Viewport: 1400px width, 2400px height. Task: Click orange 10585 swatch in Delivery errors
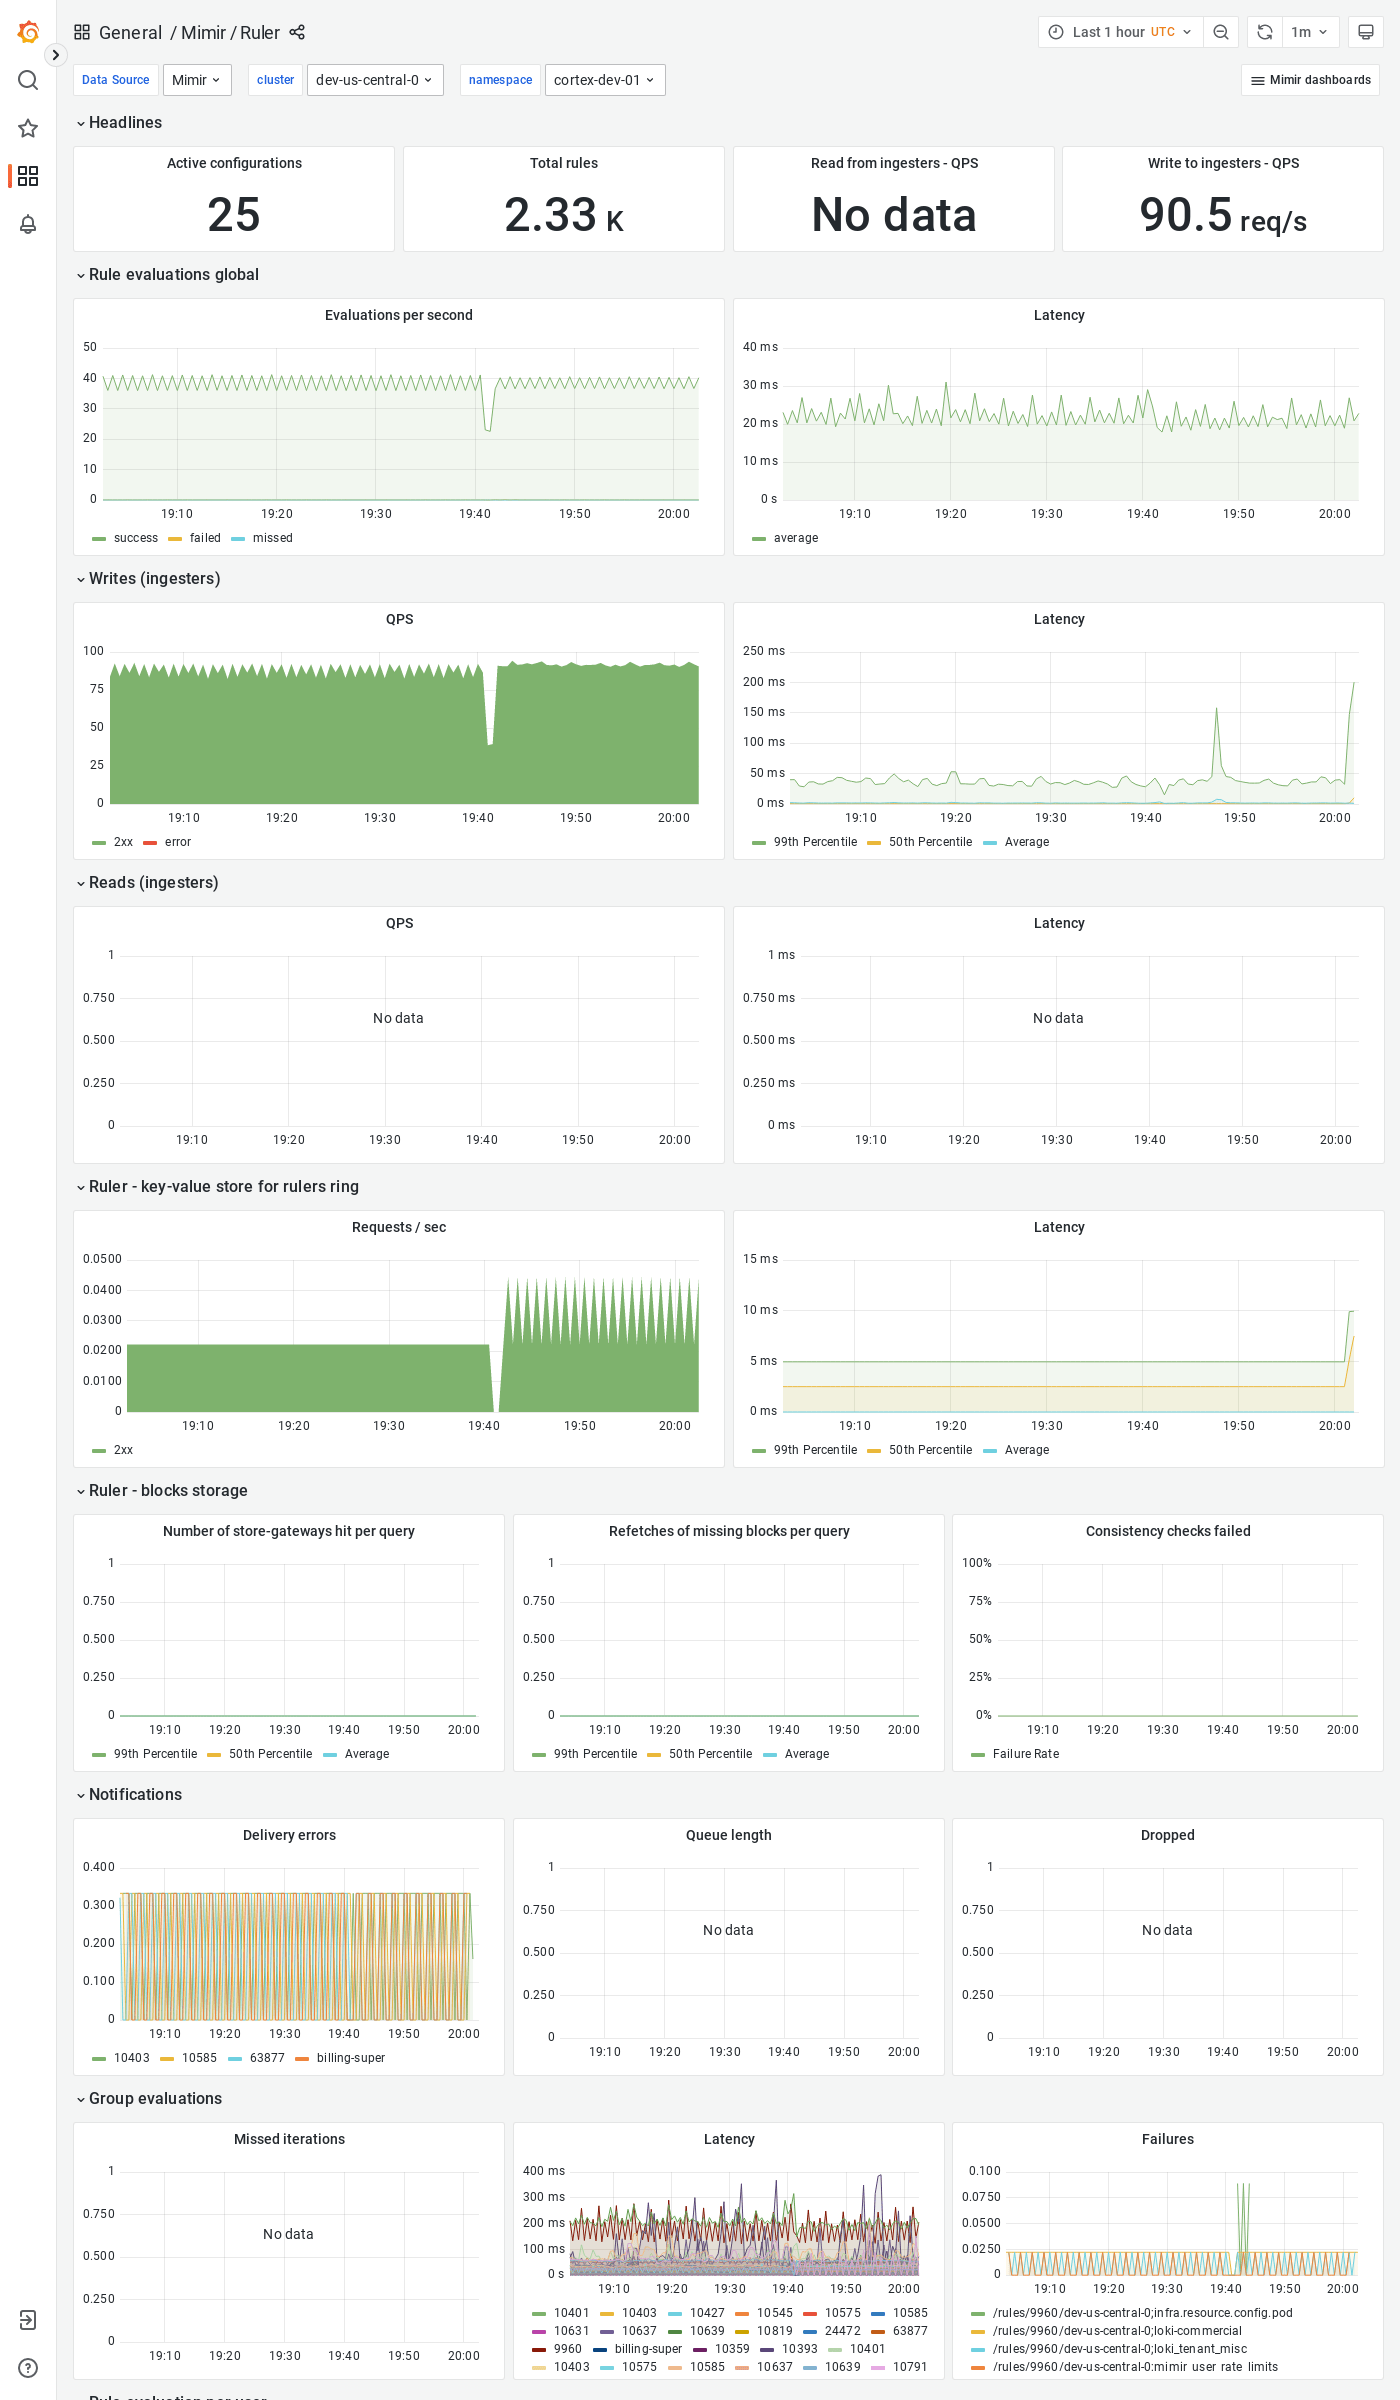(x=167, y=2058)
